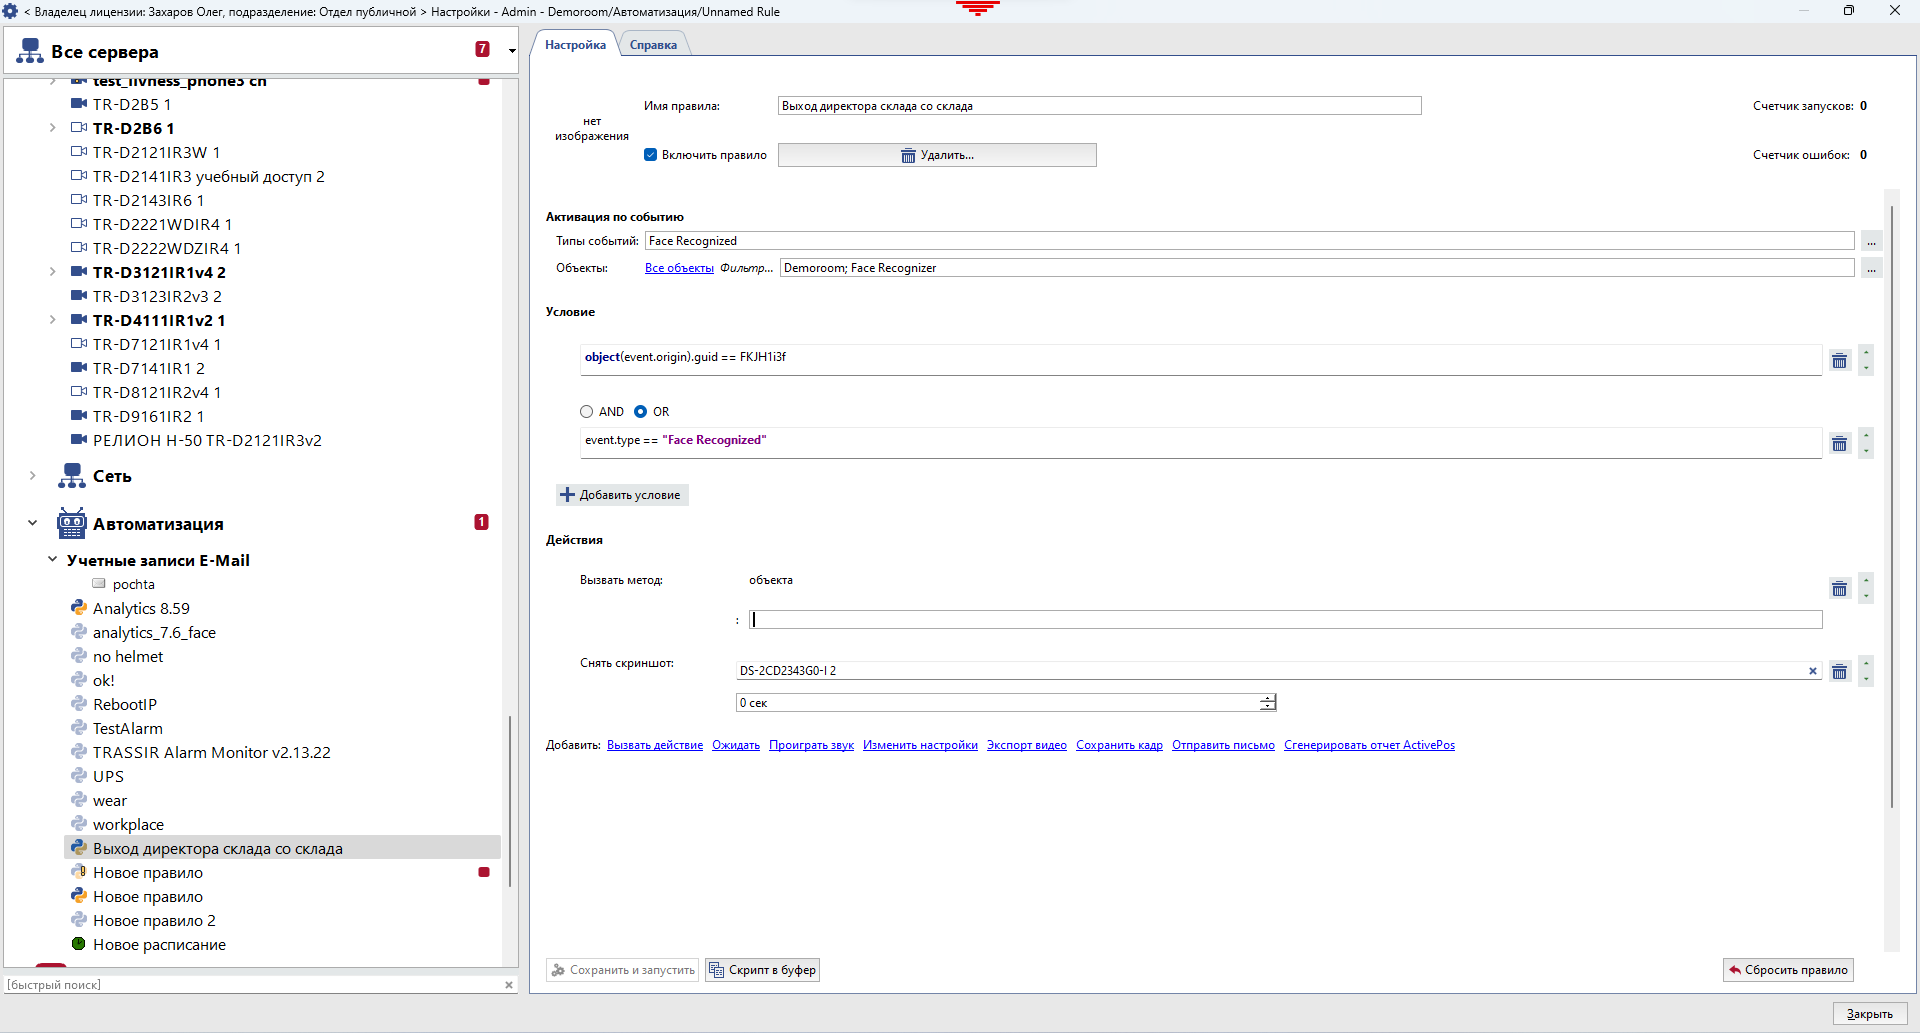This screenshot has height=1033, width=1920.
Task: Increase the 0 сек delay with the stepper
Action: (1266, 699)
